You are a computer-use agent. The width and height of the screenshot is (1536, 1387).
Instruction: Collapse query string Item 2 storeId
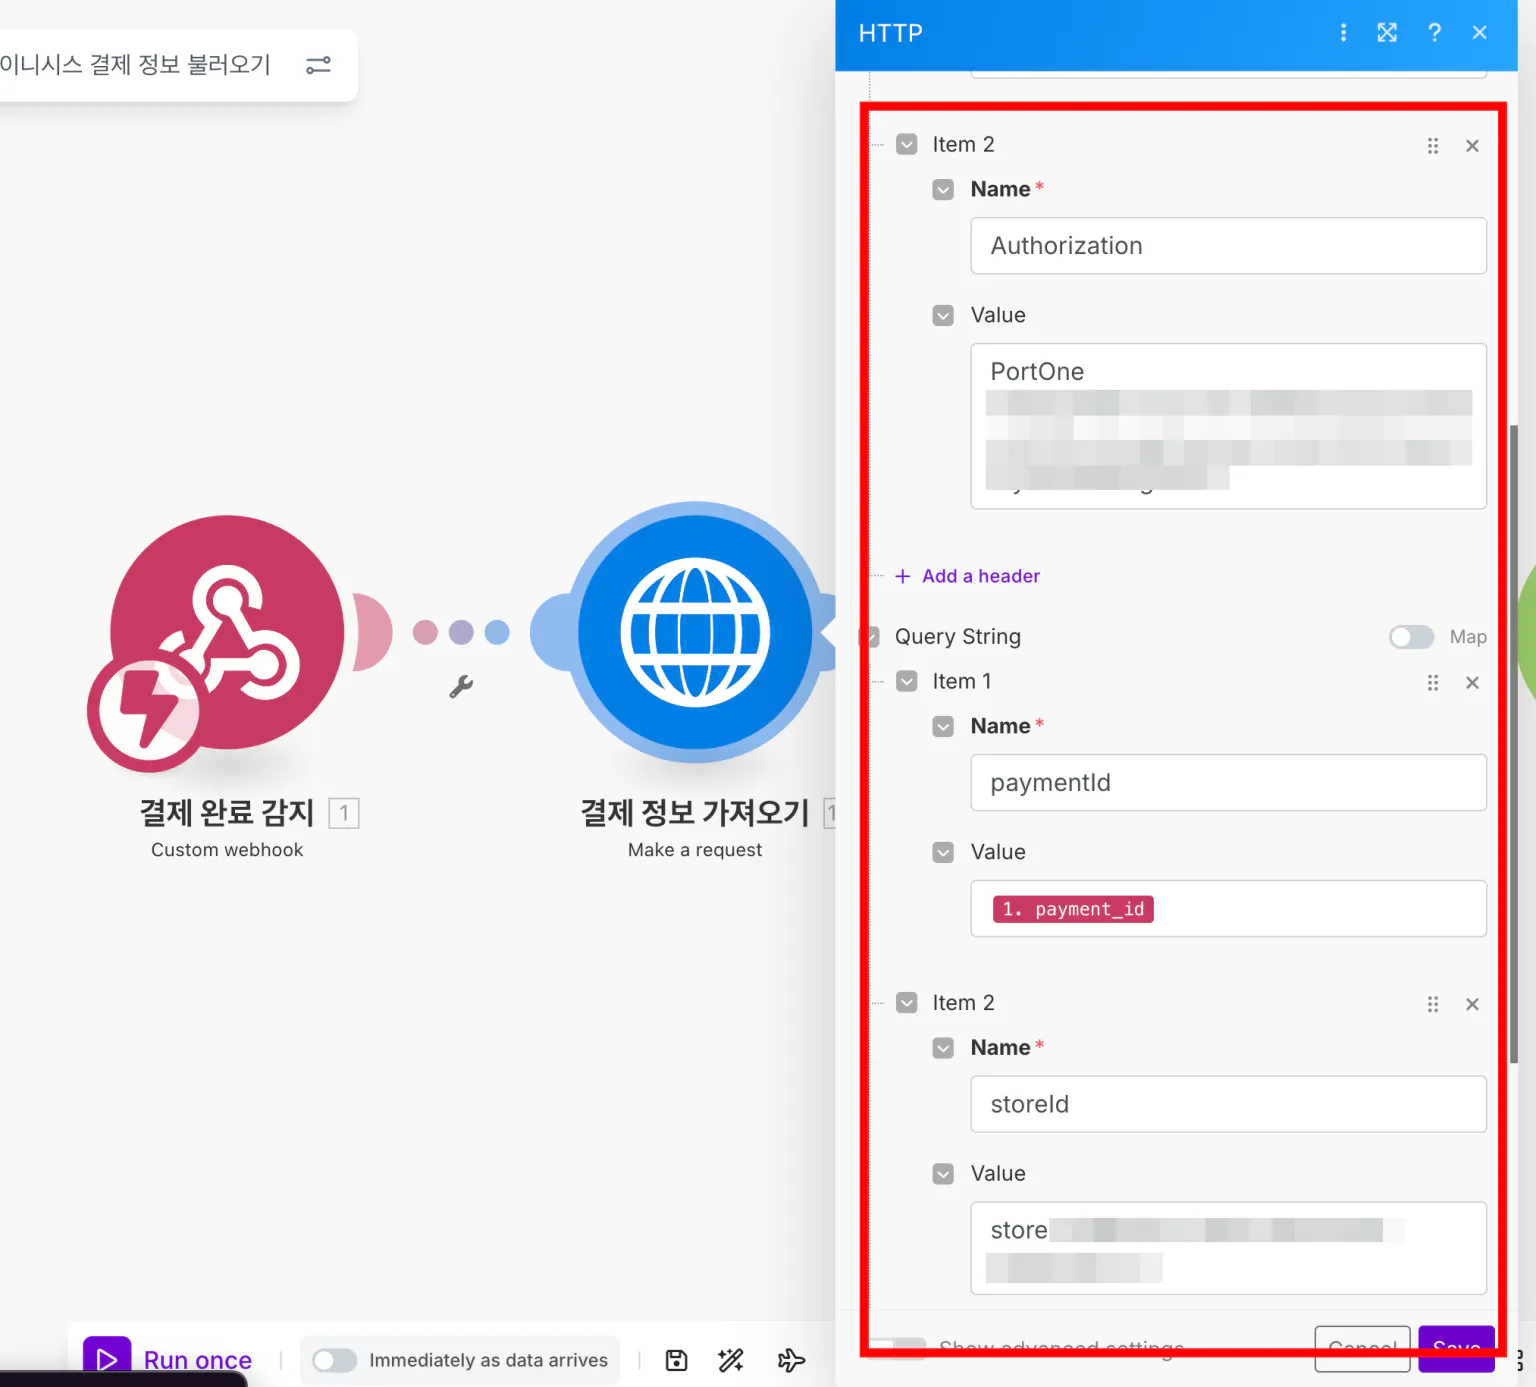[907, 1003]
